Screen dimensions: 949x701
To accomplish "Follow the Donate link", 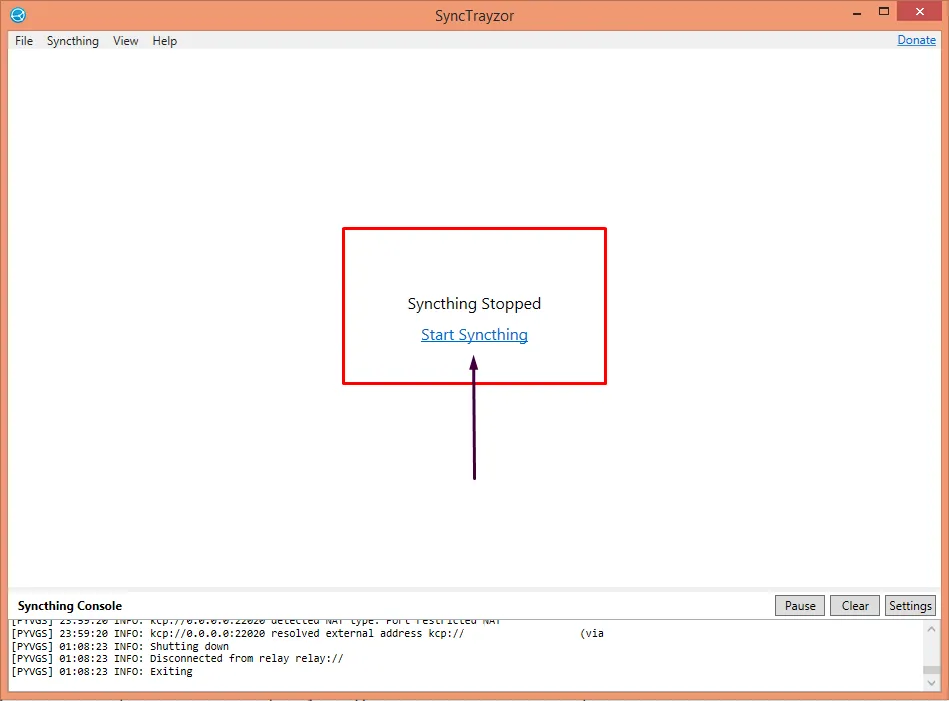I will (x=916, y=40).
